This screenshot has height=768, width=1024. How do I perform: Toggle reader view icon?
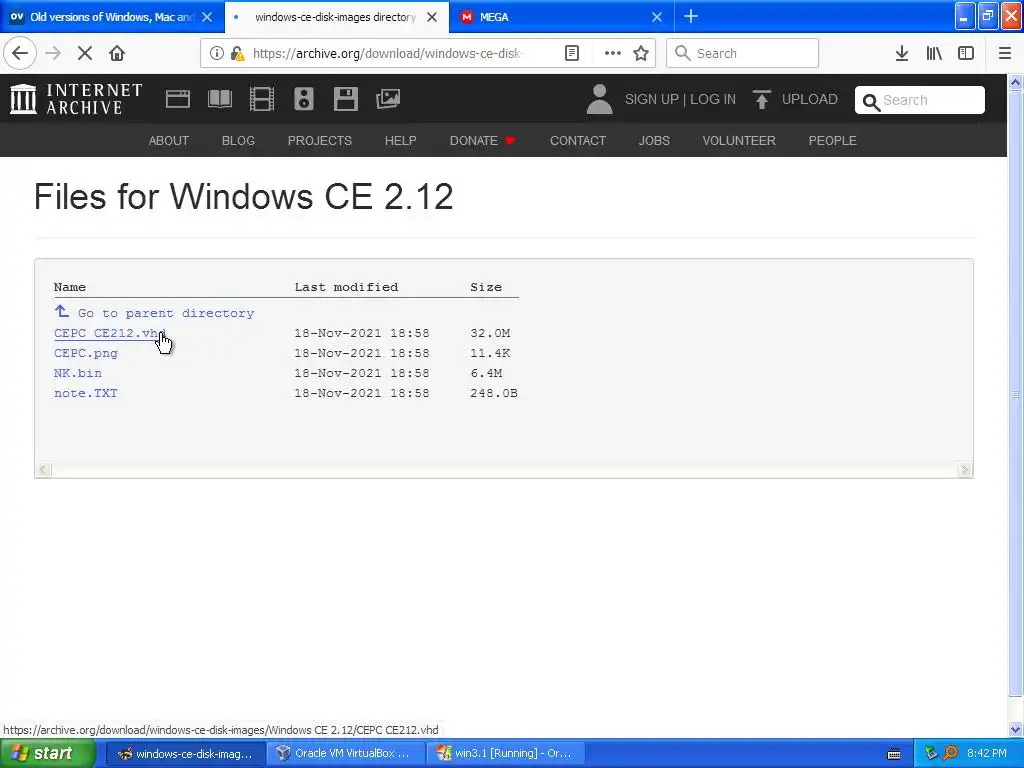pyautogui.click(x=572, y=54)
